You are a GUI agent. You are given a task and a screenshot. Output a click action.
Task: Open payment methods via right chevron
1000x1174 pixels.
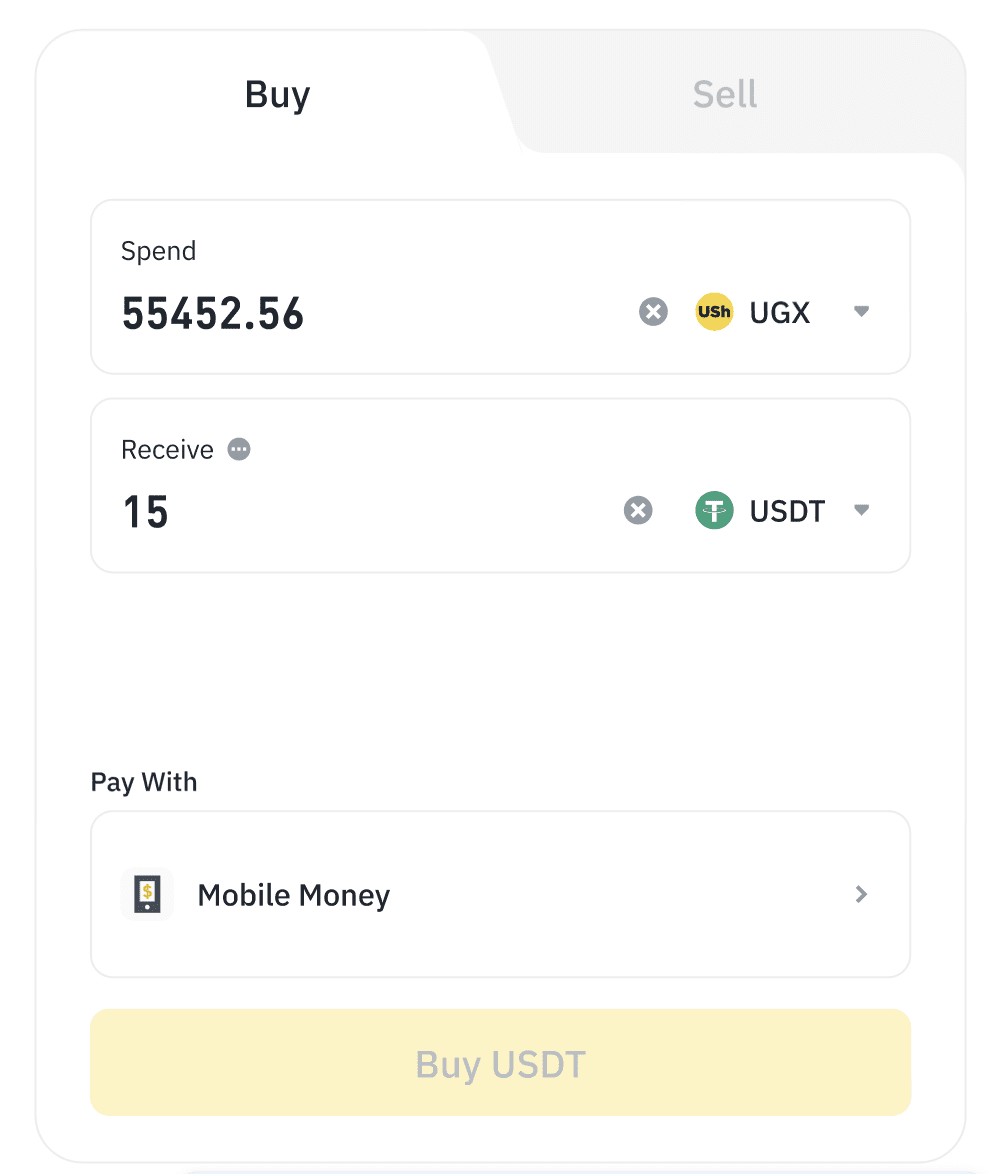(x=861, y=894)
